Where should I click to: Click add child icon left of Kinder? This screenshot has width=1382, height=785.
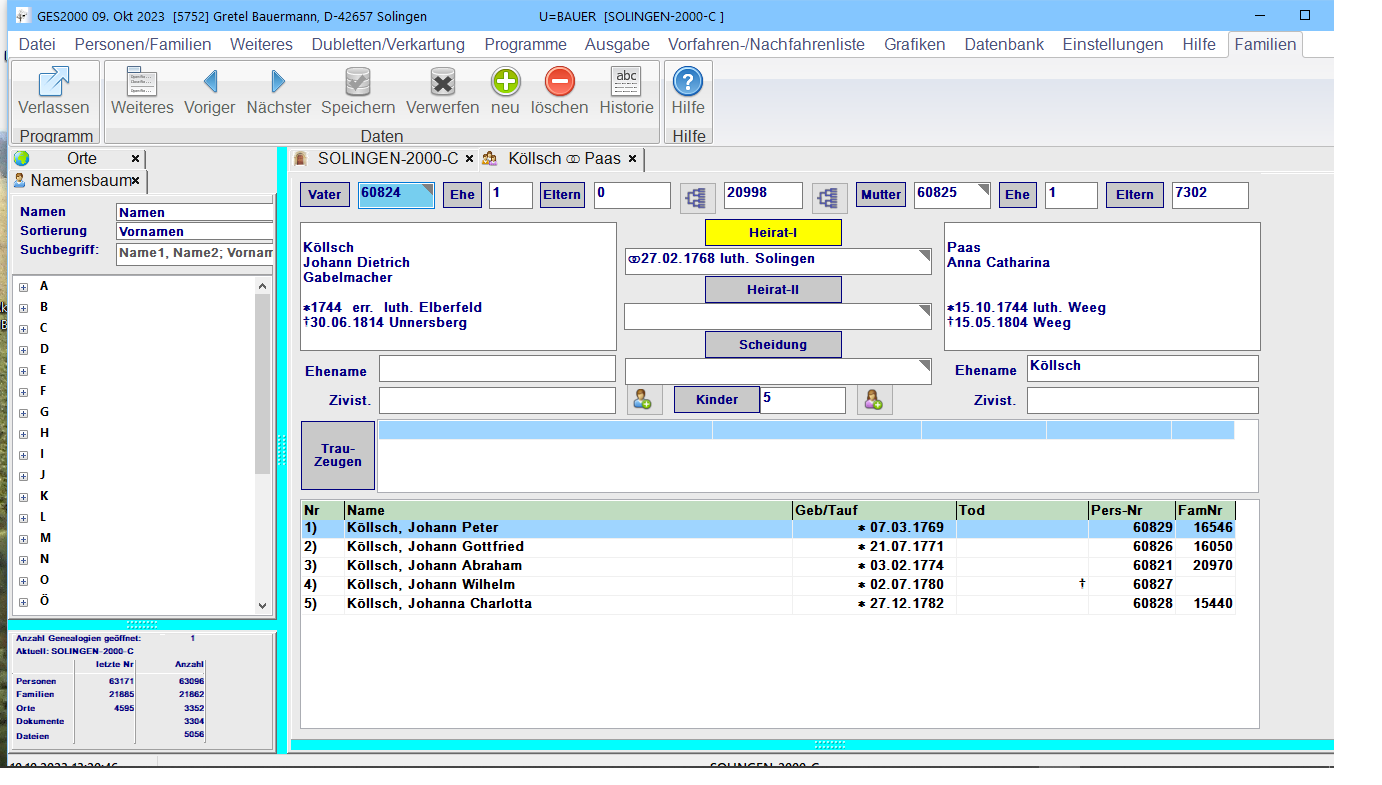(x=644, y=400)
